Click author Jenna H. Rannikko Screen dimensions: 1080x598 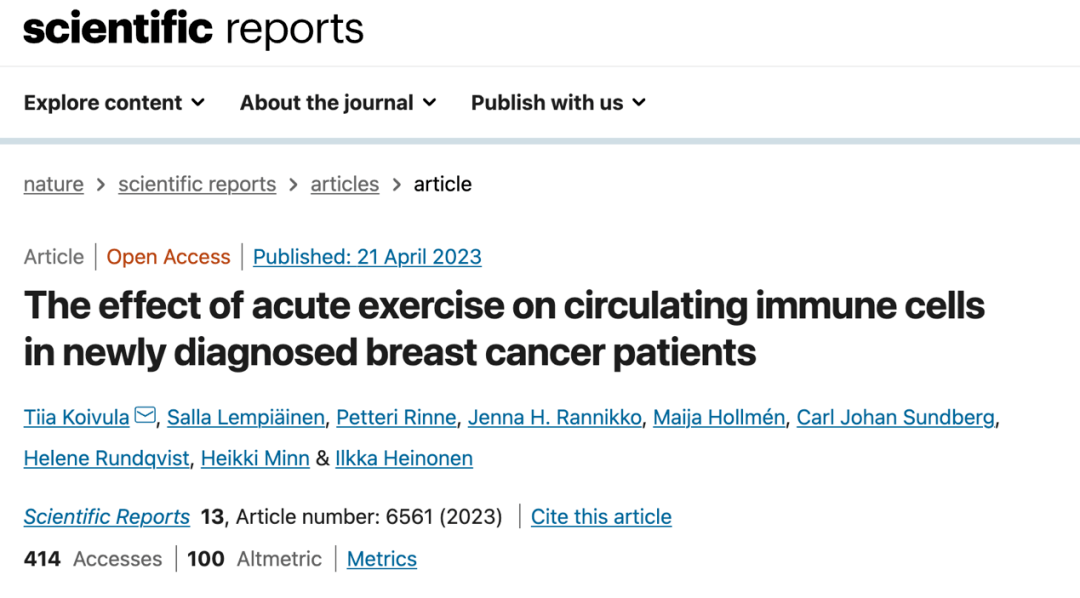pyautogui.click(x=554, y=417)
